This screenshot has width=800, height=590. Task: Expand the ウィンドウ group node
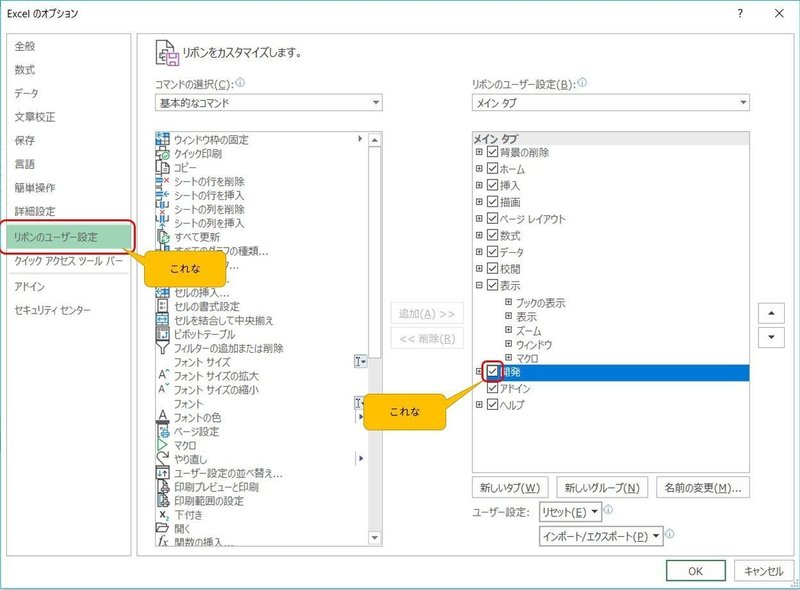509,343
